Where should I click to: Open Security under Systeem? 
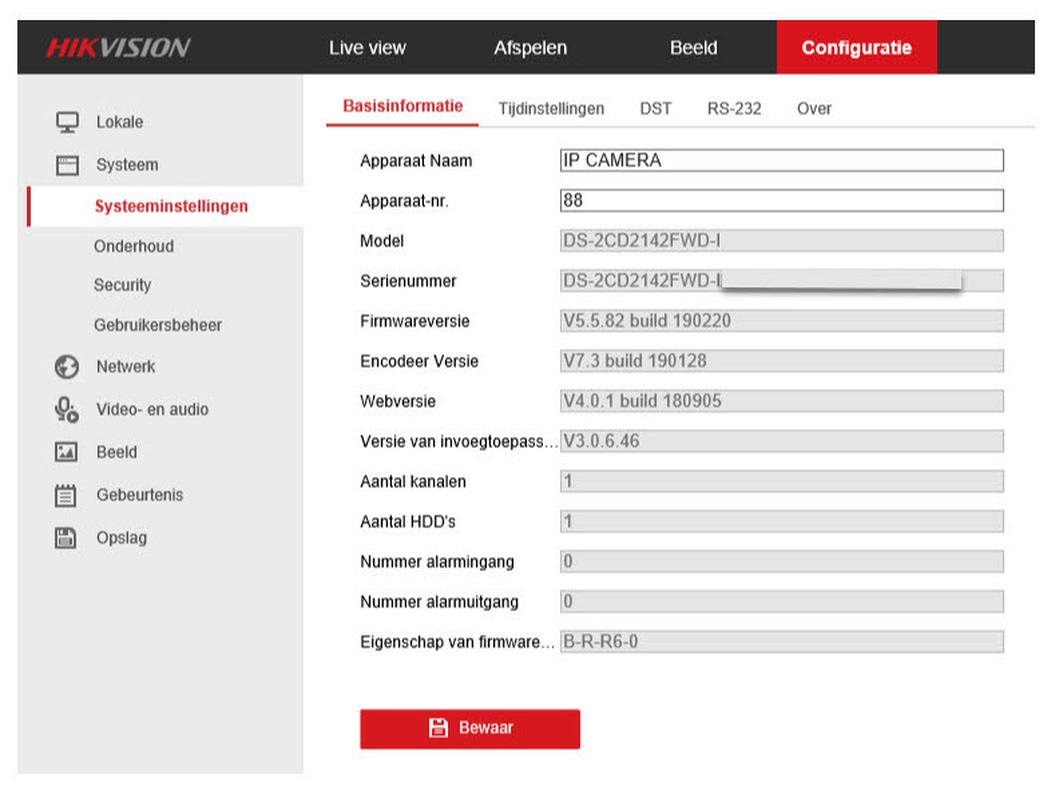[x=123, y=285]
